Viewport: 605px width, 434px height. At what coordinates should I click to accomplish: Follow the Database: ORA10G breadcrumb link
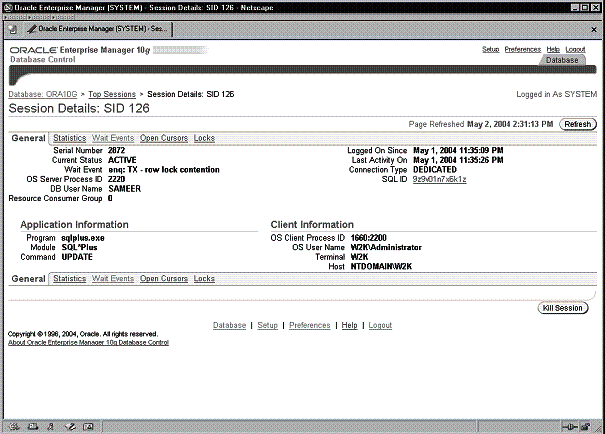tap(43, 94)
